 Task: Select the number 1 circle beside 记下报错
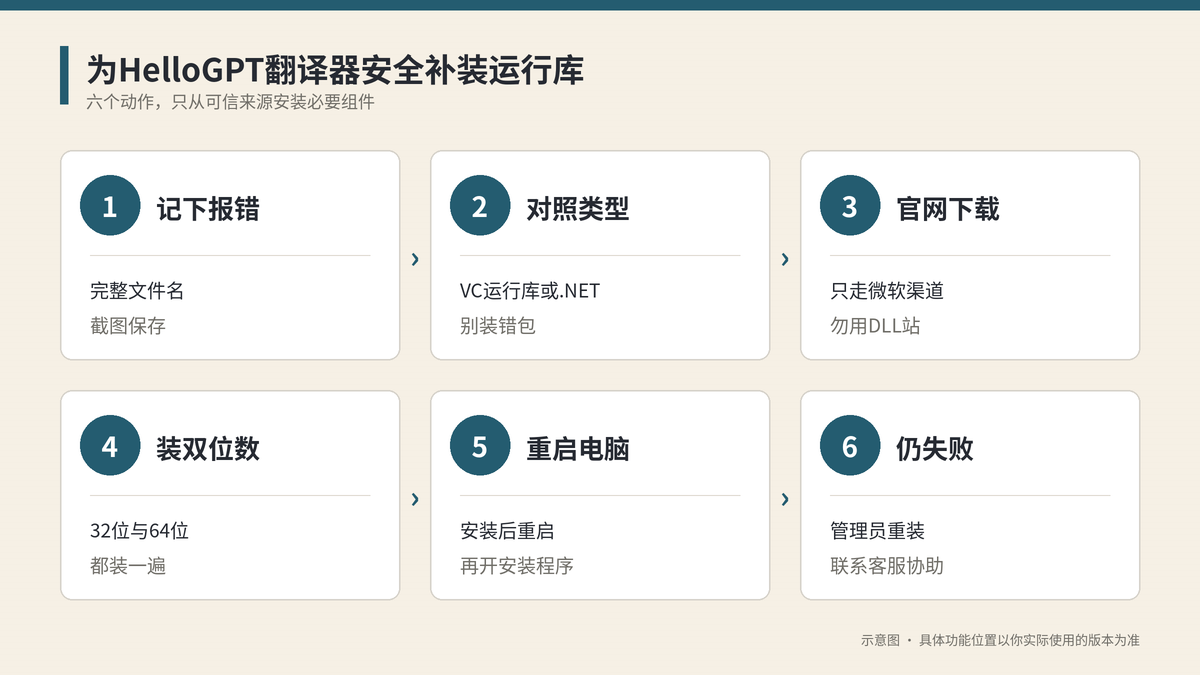click(110, 207)
